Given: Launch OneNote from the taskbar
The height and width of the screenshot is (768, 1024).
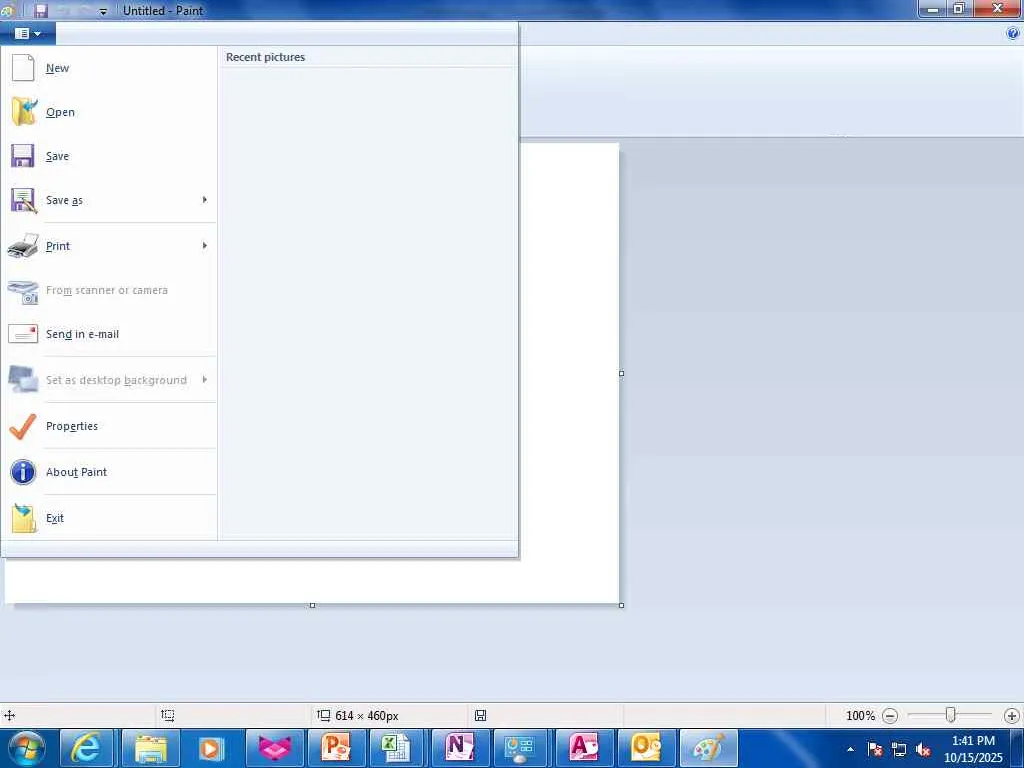Looking at the screenshot, I should tap(459, 748).
